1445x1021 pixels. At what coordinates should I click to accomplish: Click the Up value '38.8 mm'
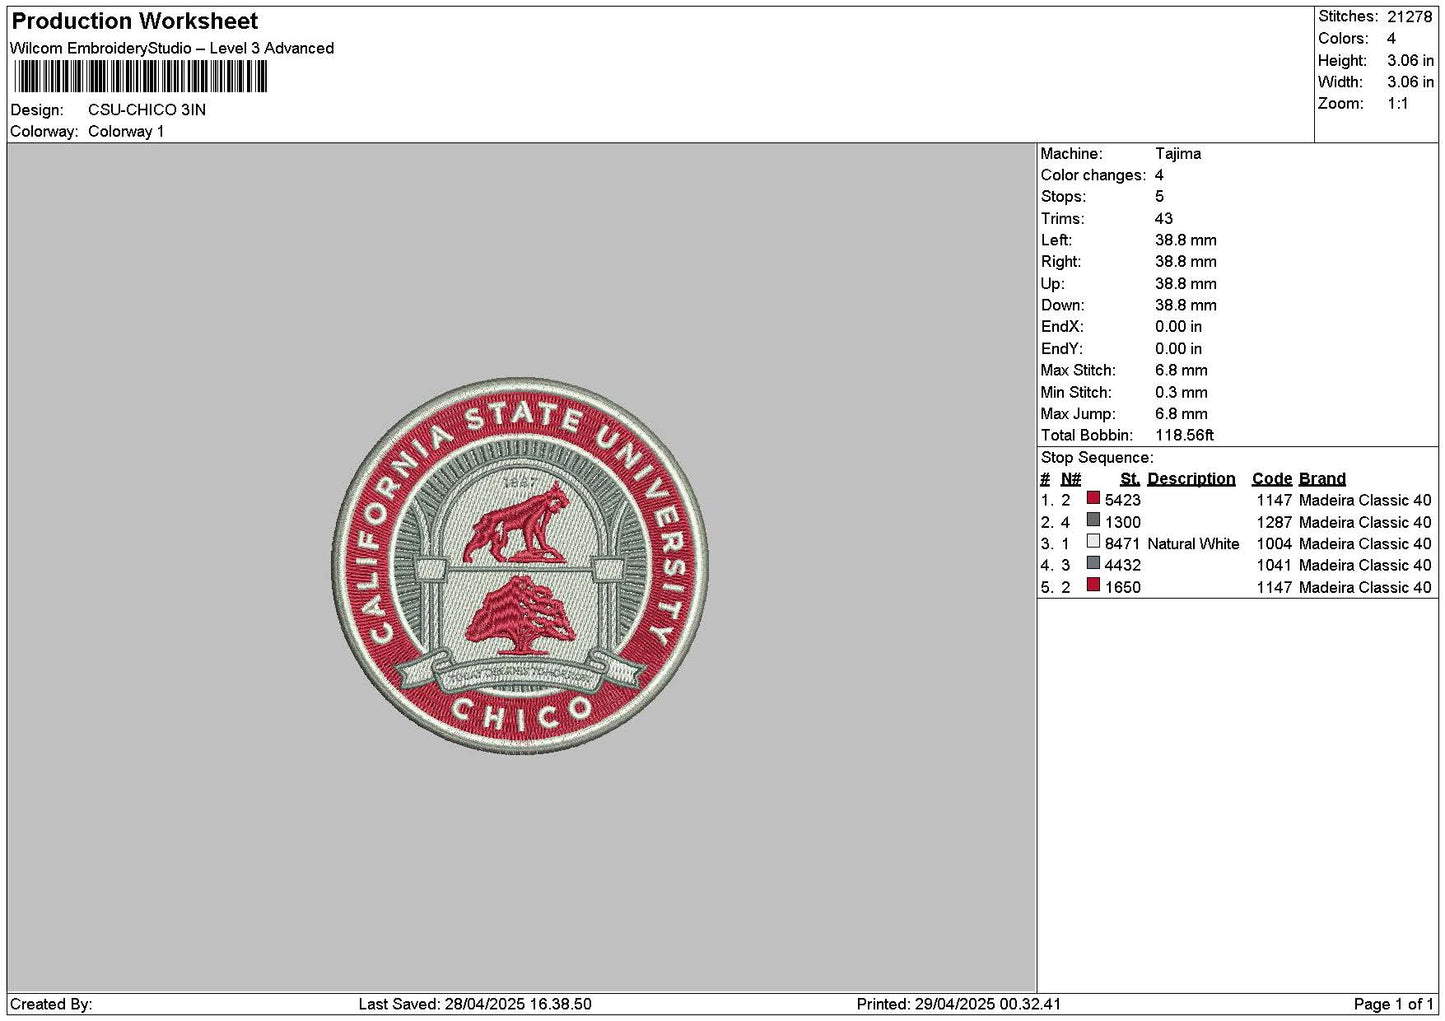point(1186,284)
